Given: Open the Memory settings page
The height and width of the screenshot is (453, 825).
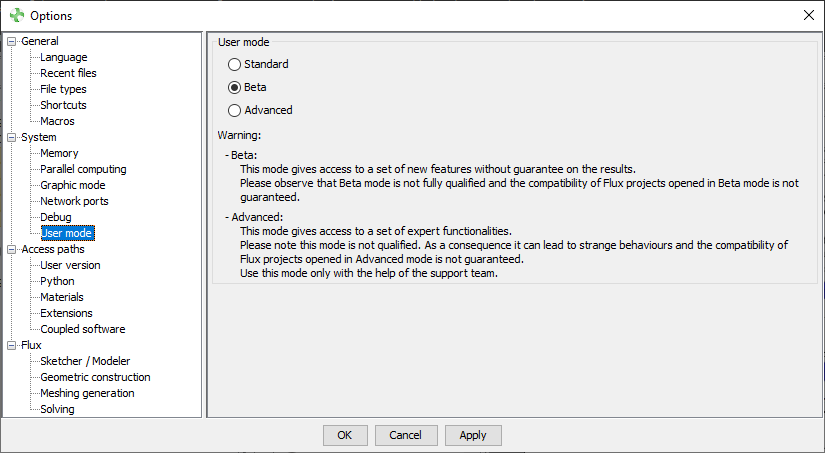Looking at the screenshot, I should coord(59,153).
